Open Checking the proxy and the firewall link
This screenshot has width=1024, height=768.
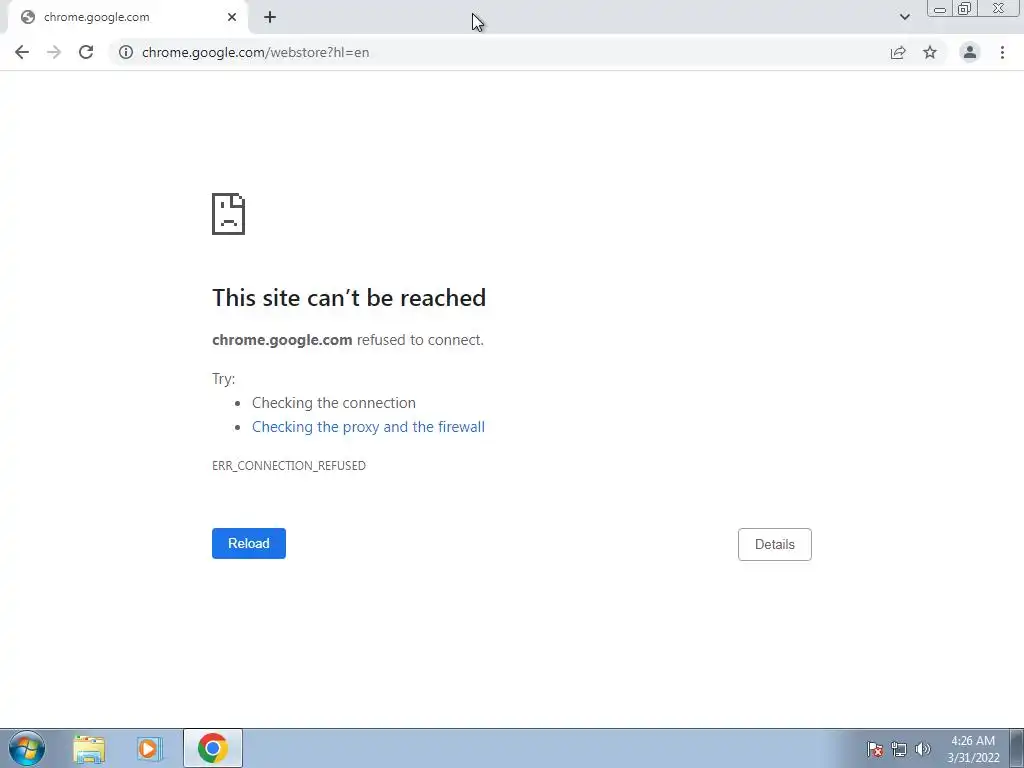[368, 426]
